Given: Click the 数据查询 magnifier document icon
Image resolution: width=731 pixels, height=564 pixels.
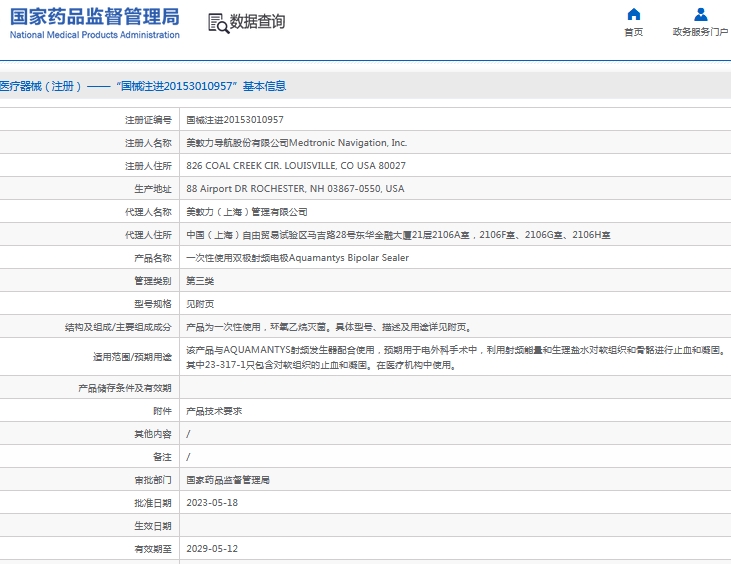Looking at the screenshot, I should 218,23.
